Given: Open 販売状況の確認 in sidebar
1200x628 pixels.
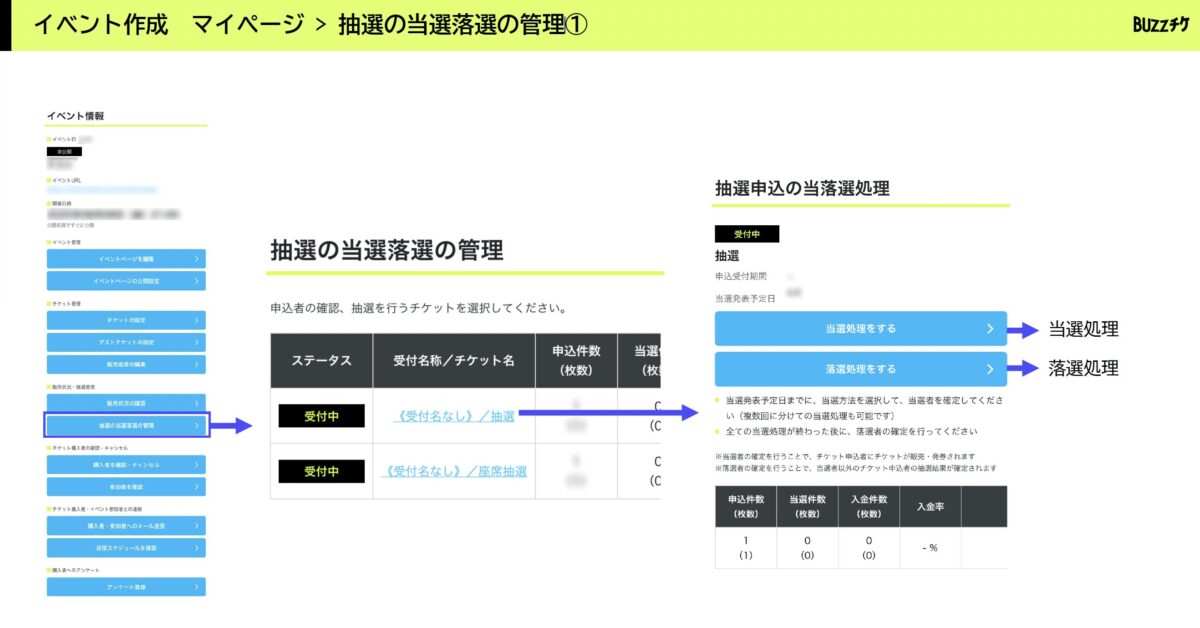Looking at the screenshot, I should (x=126, y=403).
